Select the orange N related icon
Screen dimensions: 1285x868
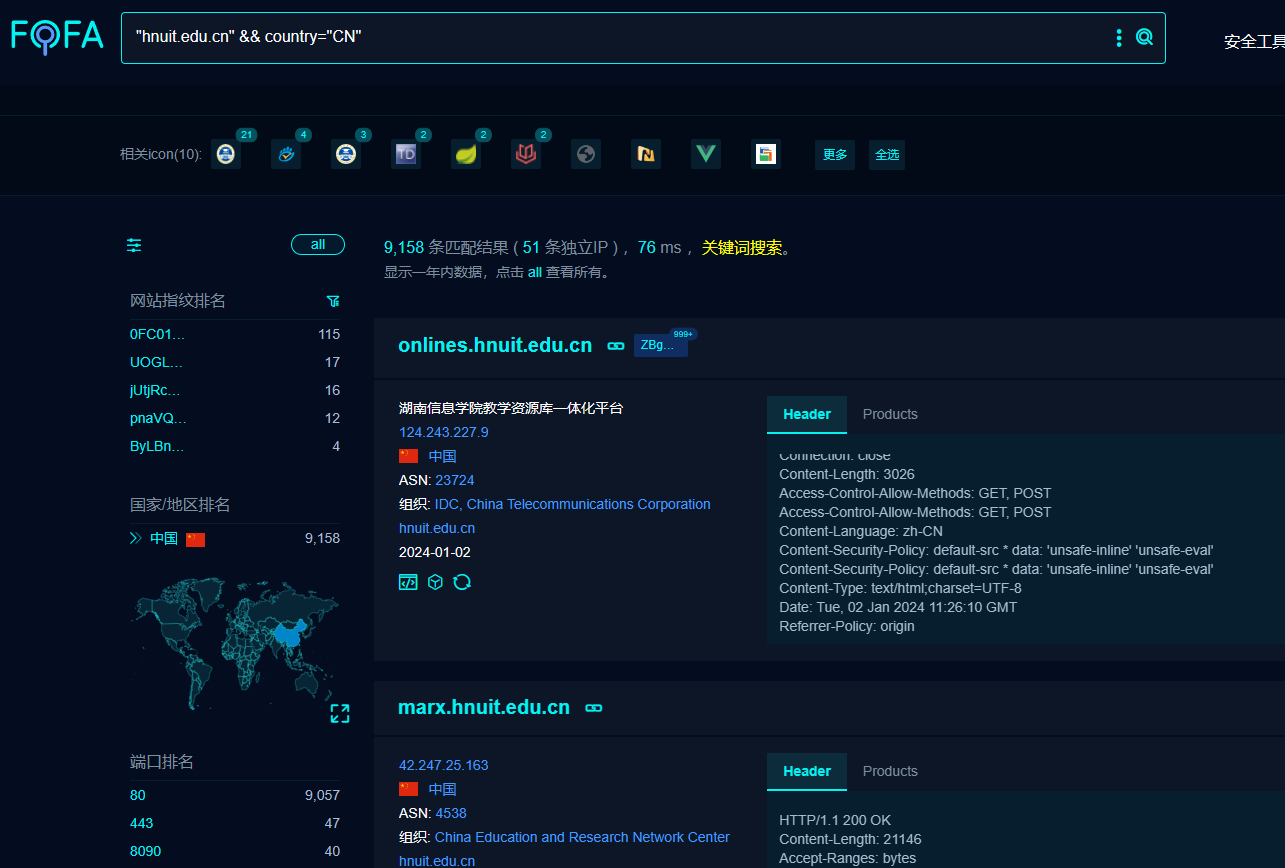click(x=646, y=154)
